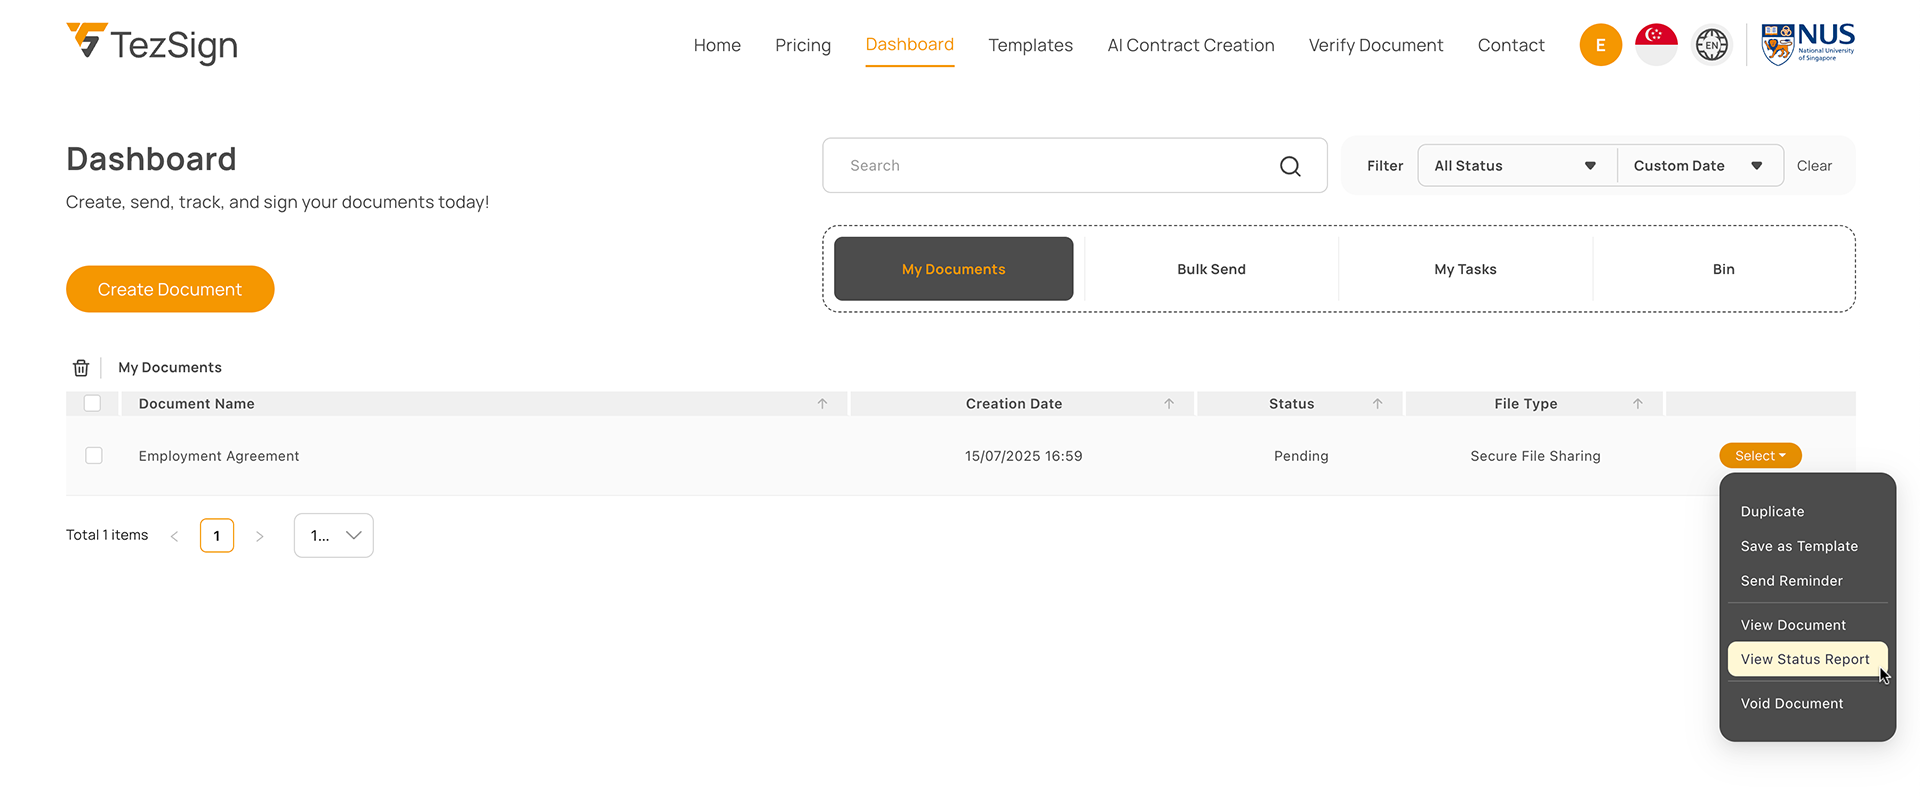Viewport: 1920px width, 800px height.
Task: Click the trash bin delete icon
Action: [x=81, y=368]
